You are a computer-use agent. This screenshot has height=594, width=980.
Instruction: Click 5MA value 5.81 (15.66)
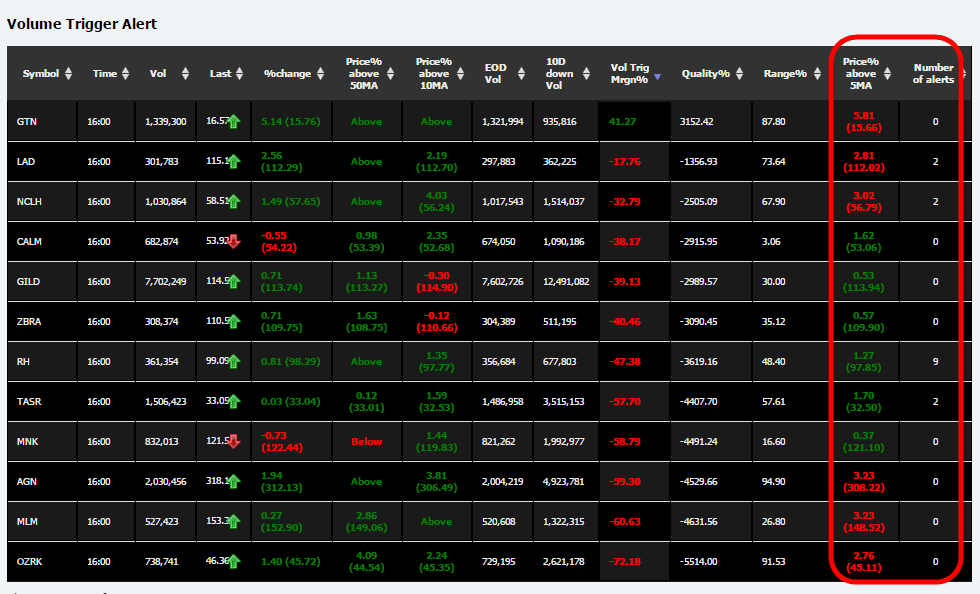pyautogui.click(x=864, y=121)
